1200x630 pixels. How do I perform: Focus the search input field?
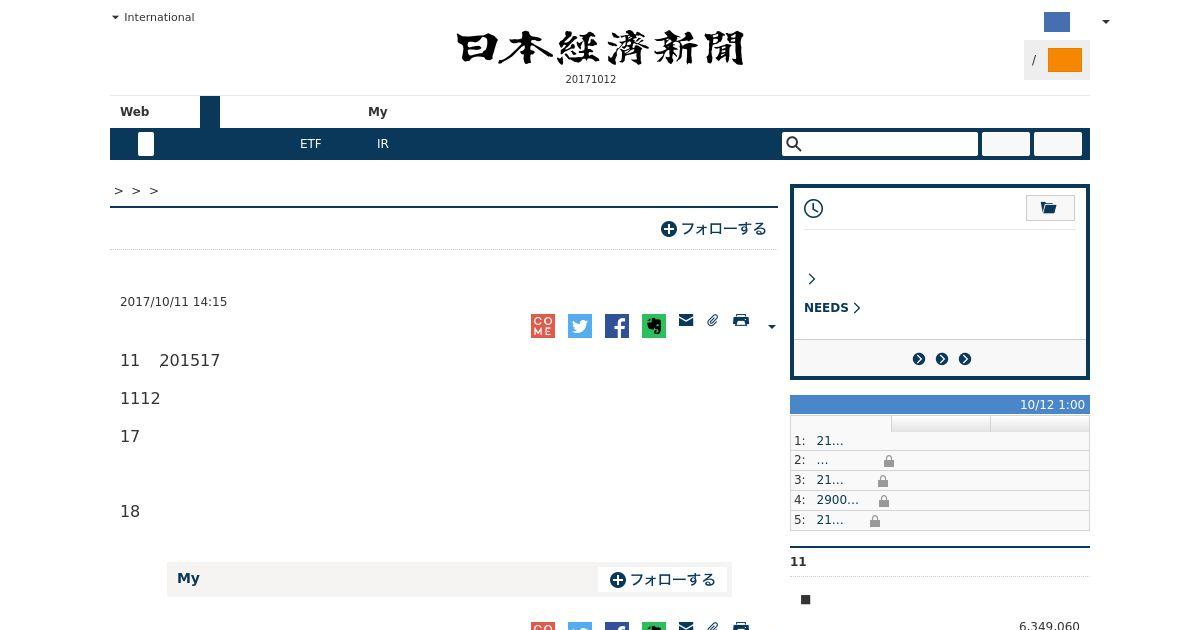click(880, 144)
